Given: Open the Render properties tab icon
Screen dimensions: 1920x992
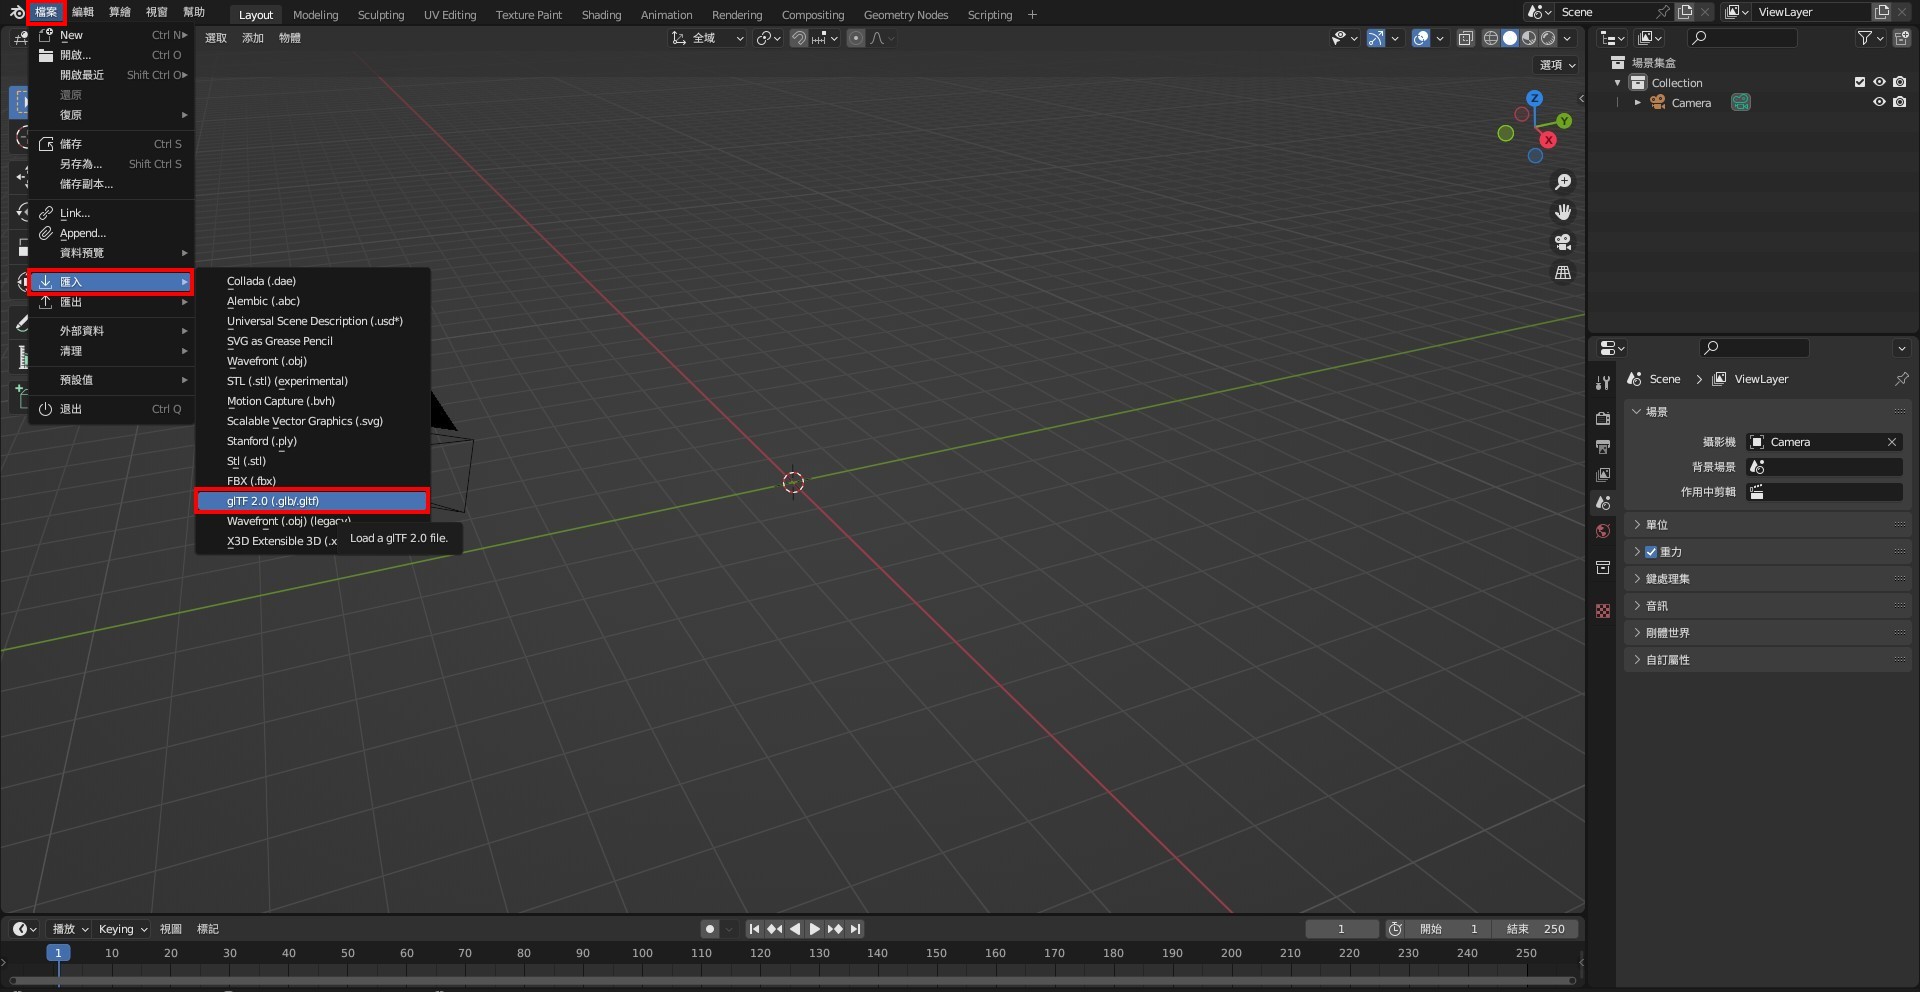Looking at the screenshot, I should click(1603, 419).
